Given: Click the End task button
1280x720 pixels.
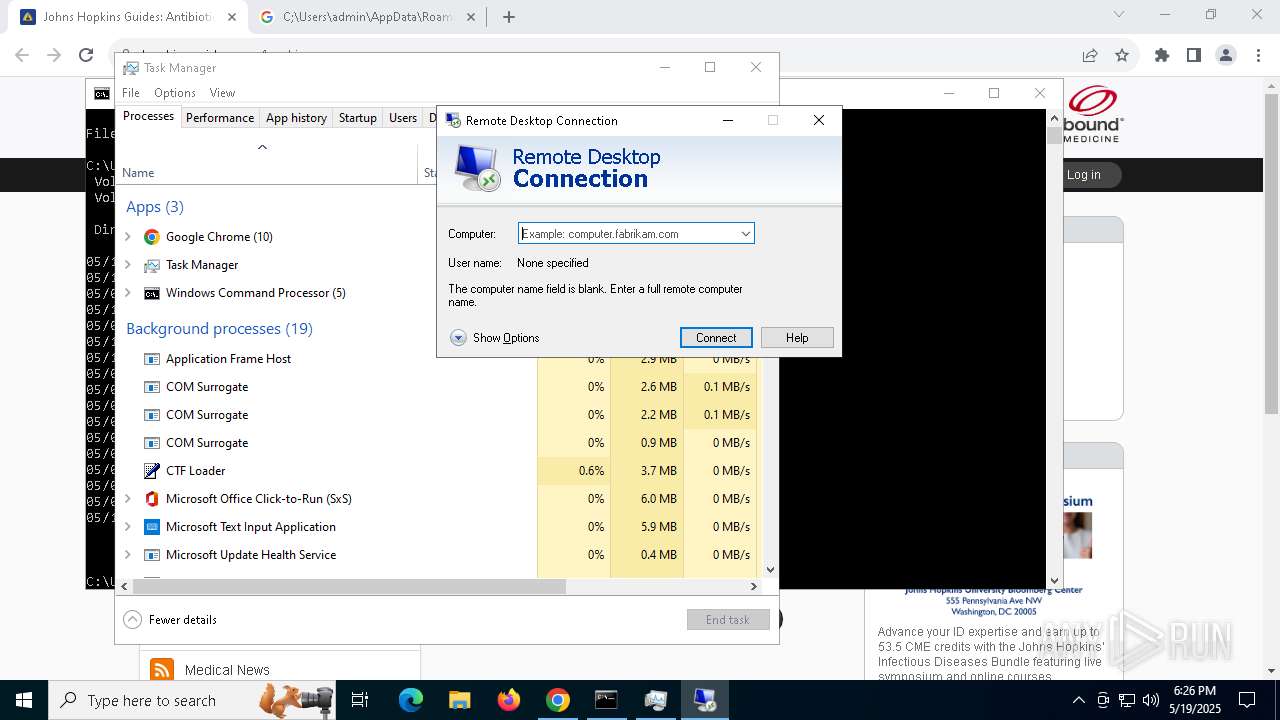Looking at the screenshot, I should [728, 620].
